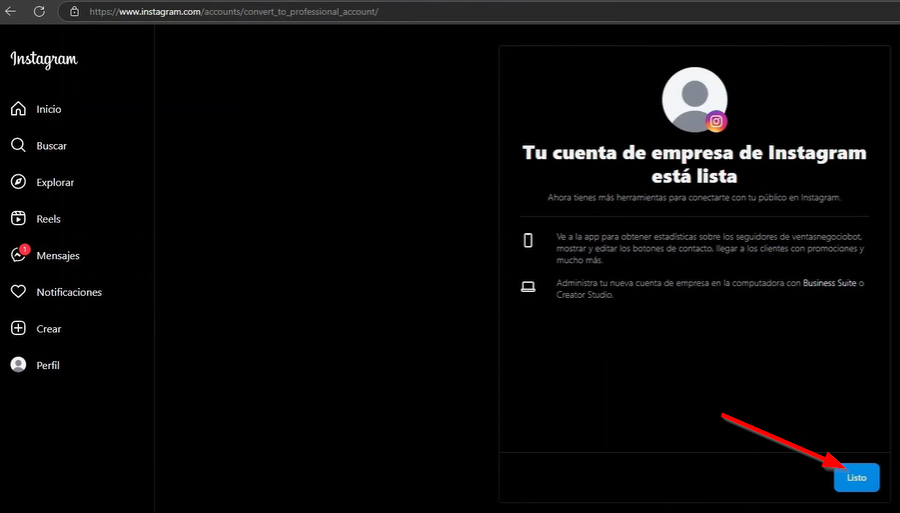Image resolution: width=900 pixels, height=513 pixels.
Task: Reload the page with the refresh icon
Action: (39, 11)
